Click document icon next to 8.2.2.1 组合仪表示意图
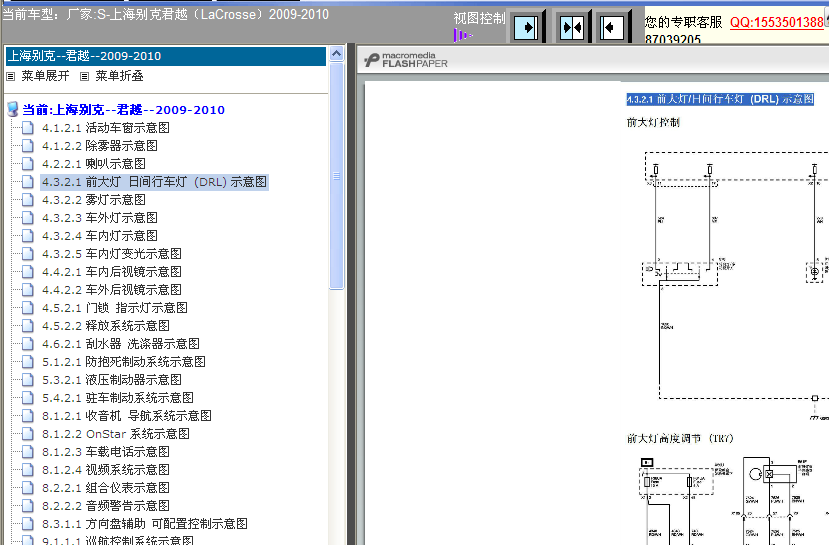The height and width of the screenshot is (545, 829). pyautogui.click(x=28, y=487)
